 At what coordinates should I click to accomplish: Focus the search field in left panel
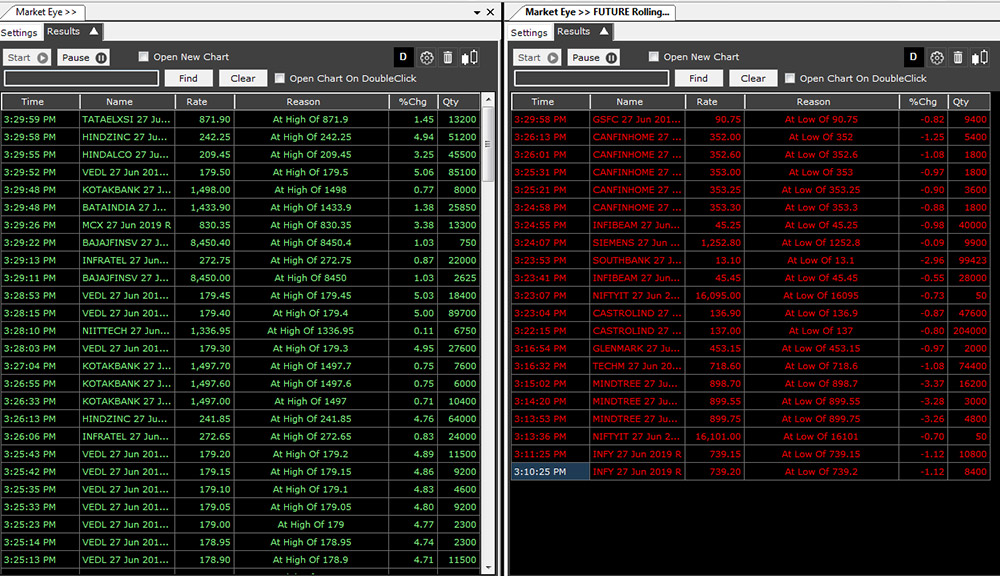82,78
